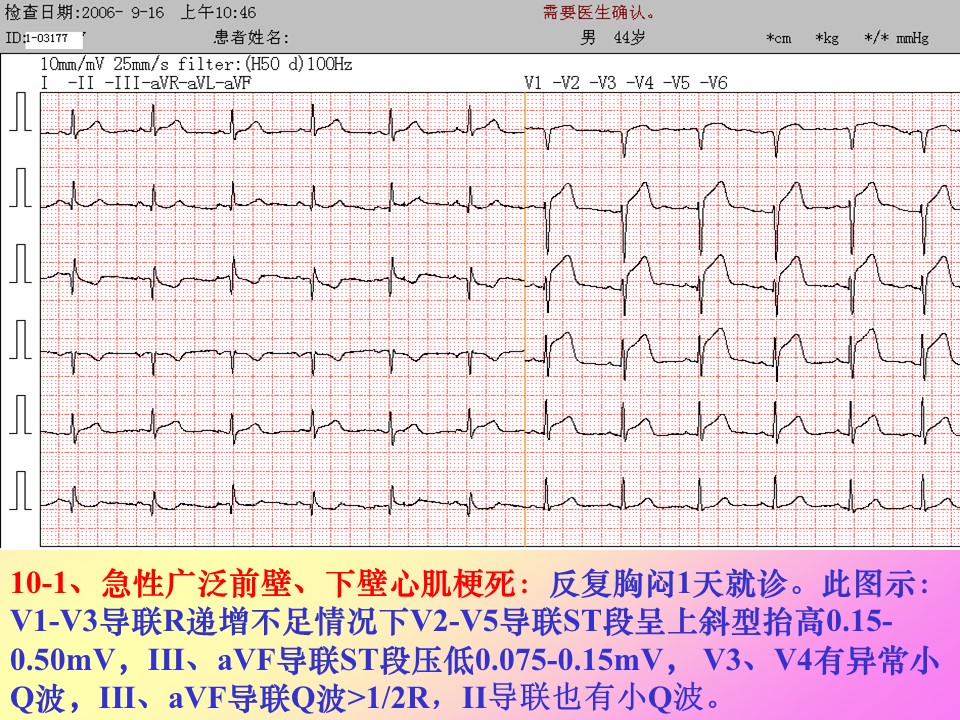The image size is (960, 720).
Task: Click the paper speed text 25mm/s
Action: tap(142, 64)
